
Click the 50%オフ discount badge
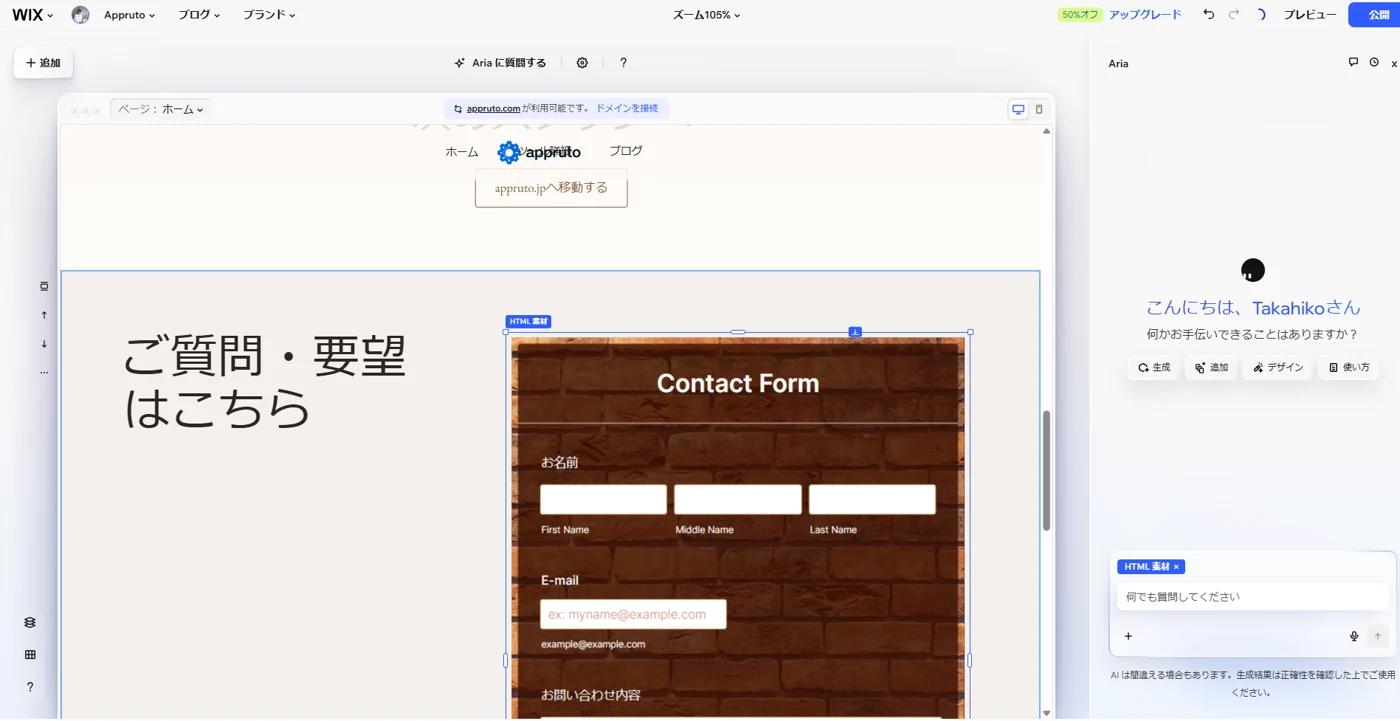[1080, 15]
